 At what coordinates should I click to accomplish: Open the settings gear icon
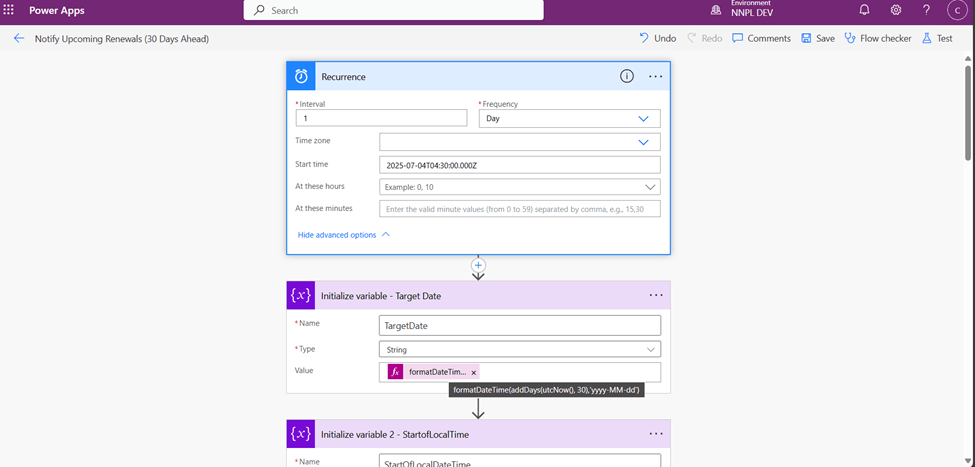[x=895, y=10]
